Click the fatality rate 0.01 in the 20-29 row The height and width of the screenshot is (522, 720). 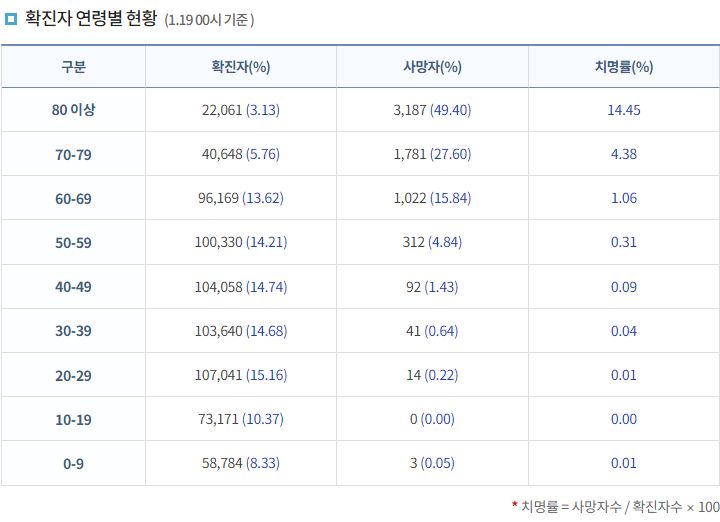624,375
